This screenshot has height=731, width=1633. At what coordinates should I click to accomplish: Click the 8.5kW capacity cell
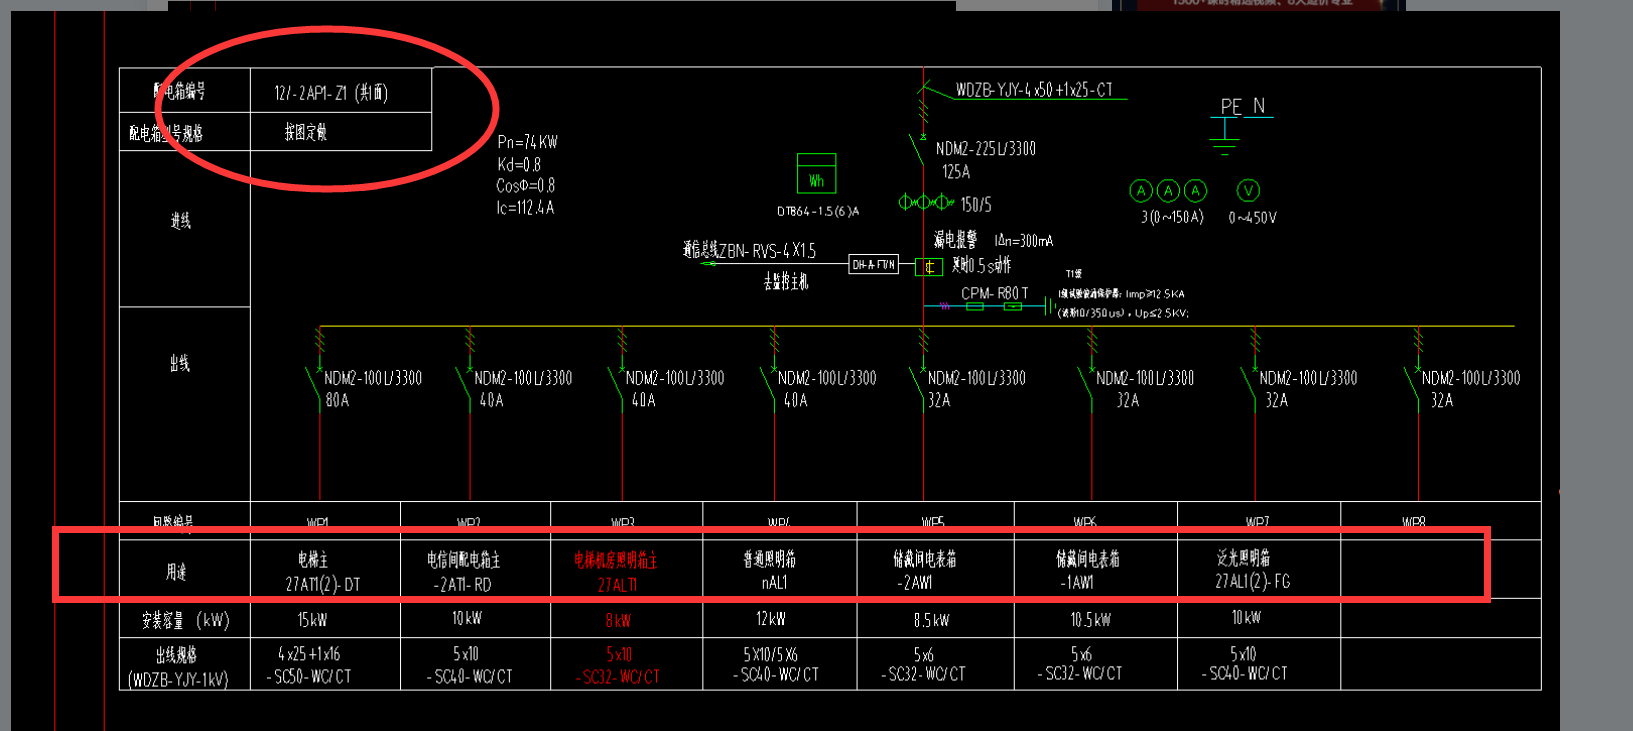(x=936, y=620)
